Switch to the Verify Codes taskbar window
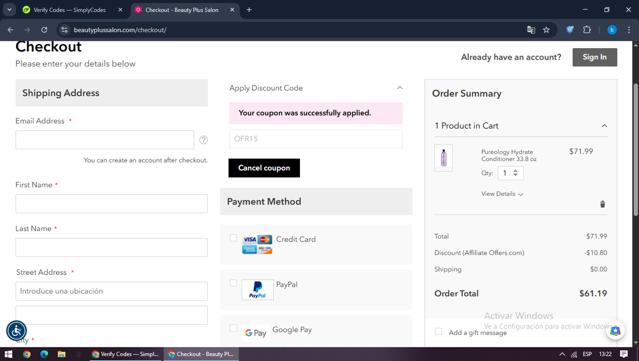 126,354
